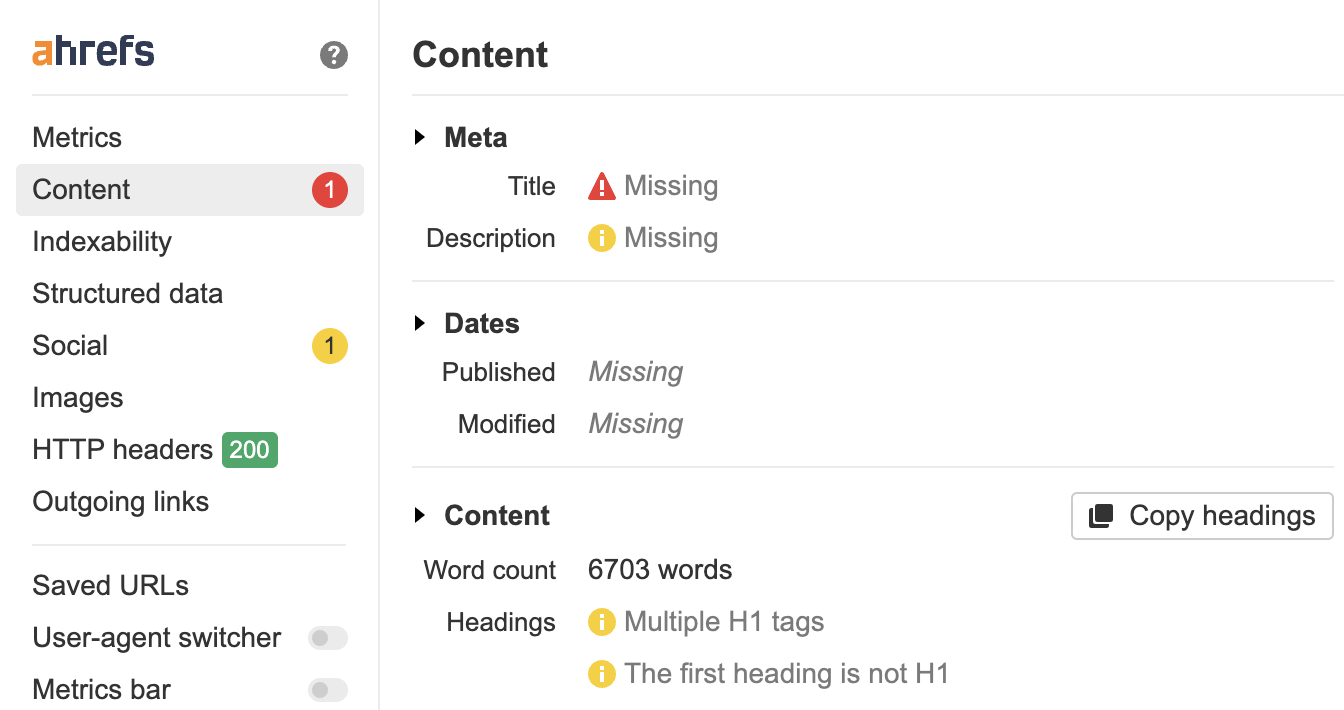Screen dimensions: 1344x710
Task: Open the Structured data section
Action: (127, 293)
